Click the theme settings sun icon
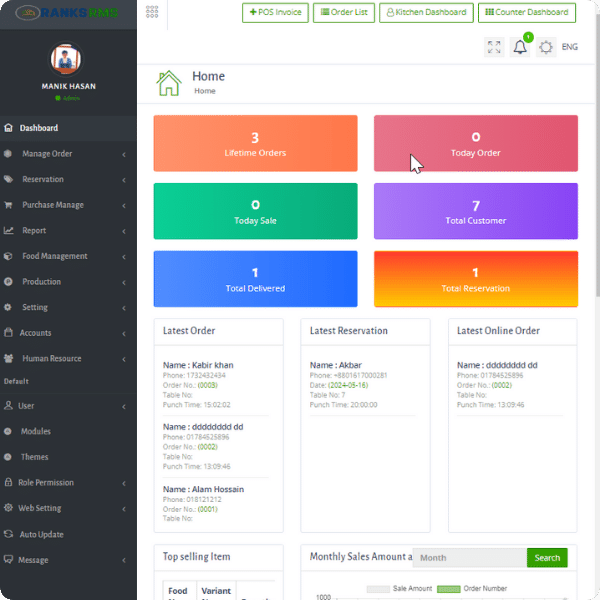 (x=546, y=47)
